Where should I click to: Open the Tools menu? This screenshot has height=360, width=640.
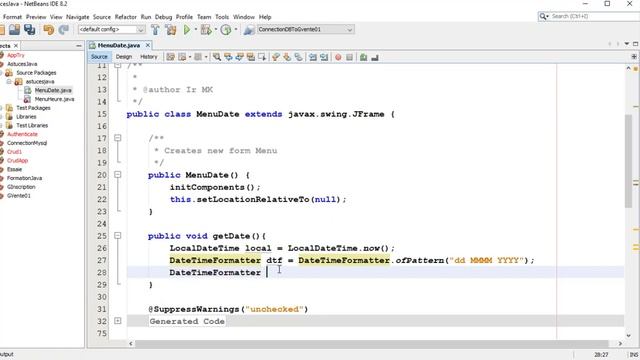click(x=222, y=17)
